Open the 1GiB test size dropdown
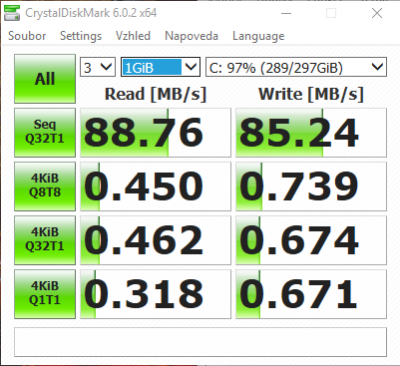This screenshot has width=400, height=366. point(160,67)
